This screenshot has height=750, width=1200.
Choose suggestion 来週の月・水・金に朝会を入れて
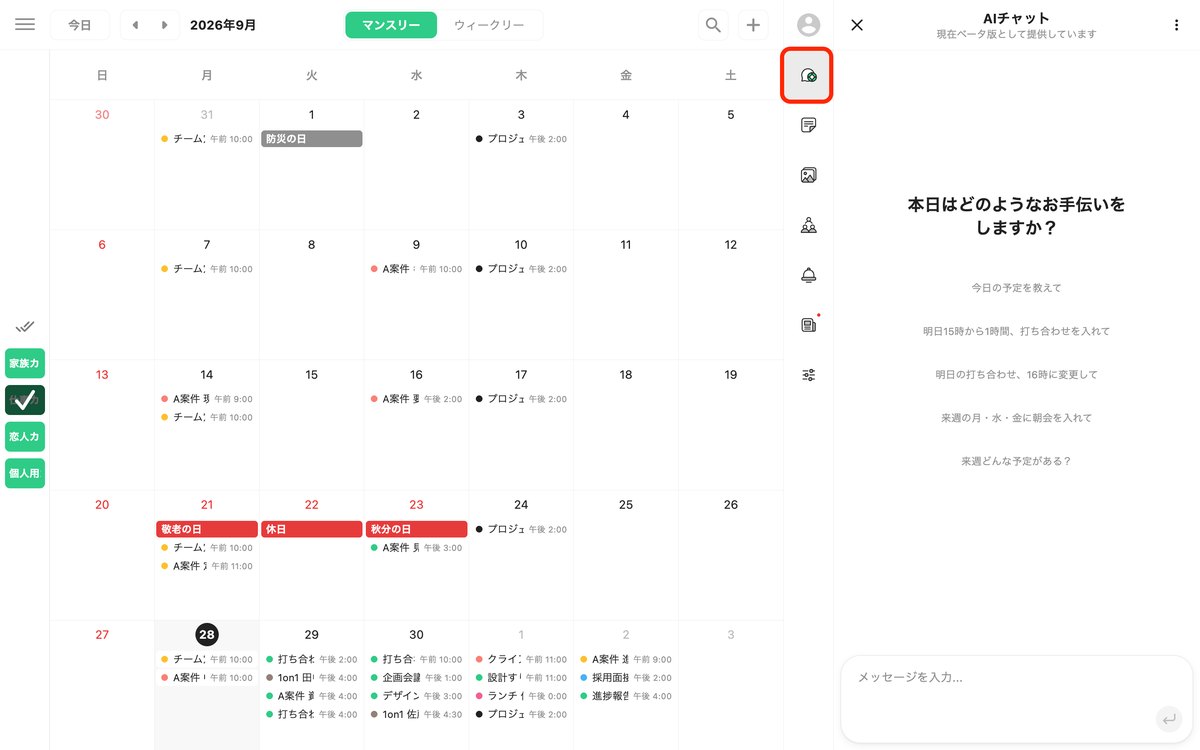1016,418
